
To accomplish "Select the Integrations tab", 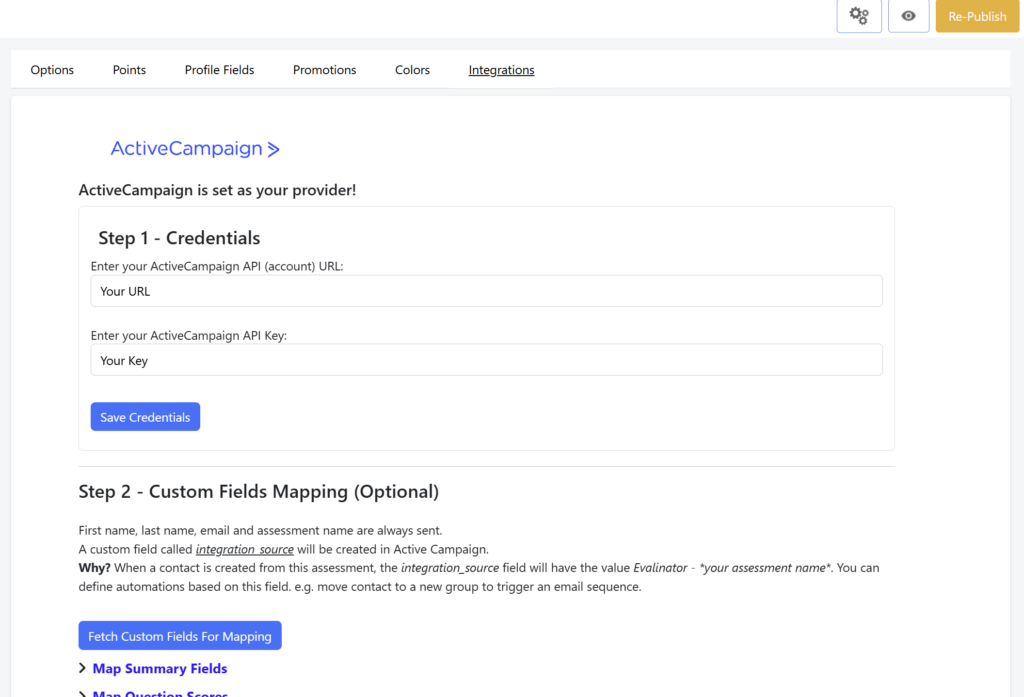I will [x=502, y=70].
